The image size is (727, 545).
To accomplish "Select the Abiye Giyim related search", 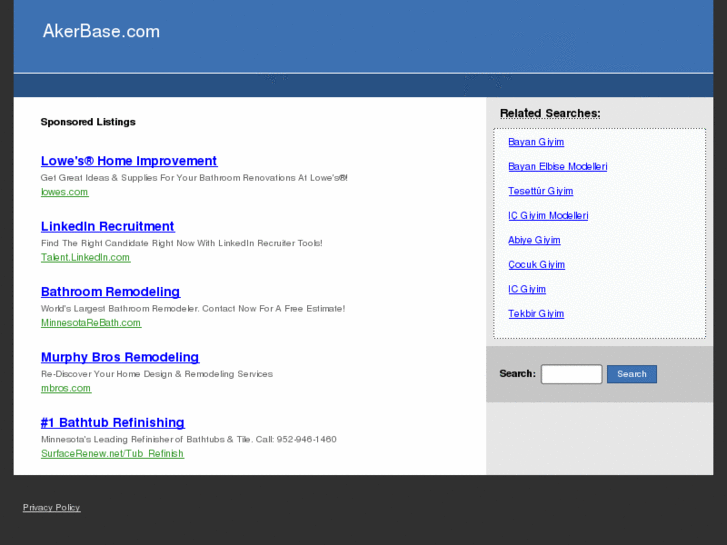I will (x=534, y=240).
